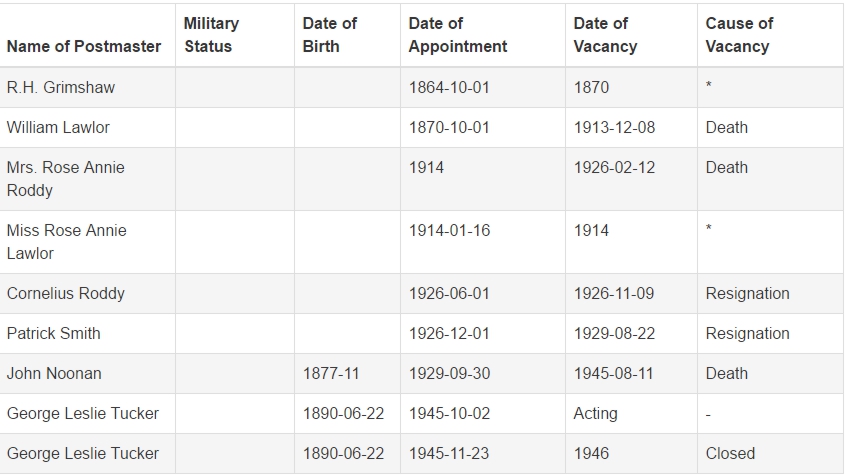Select the Cause of Vacancy header
This screenshot has height=476, width=845.
point(739,35)
